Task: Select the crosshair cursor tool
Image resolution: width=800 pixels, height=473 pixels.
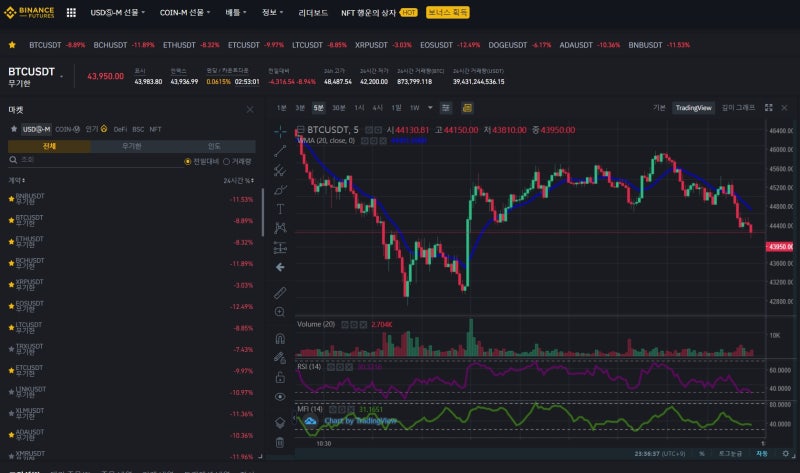Action: click(280, 132)
